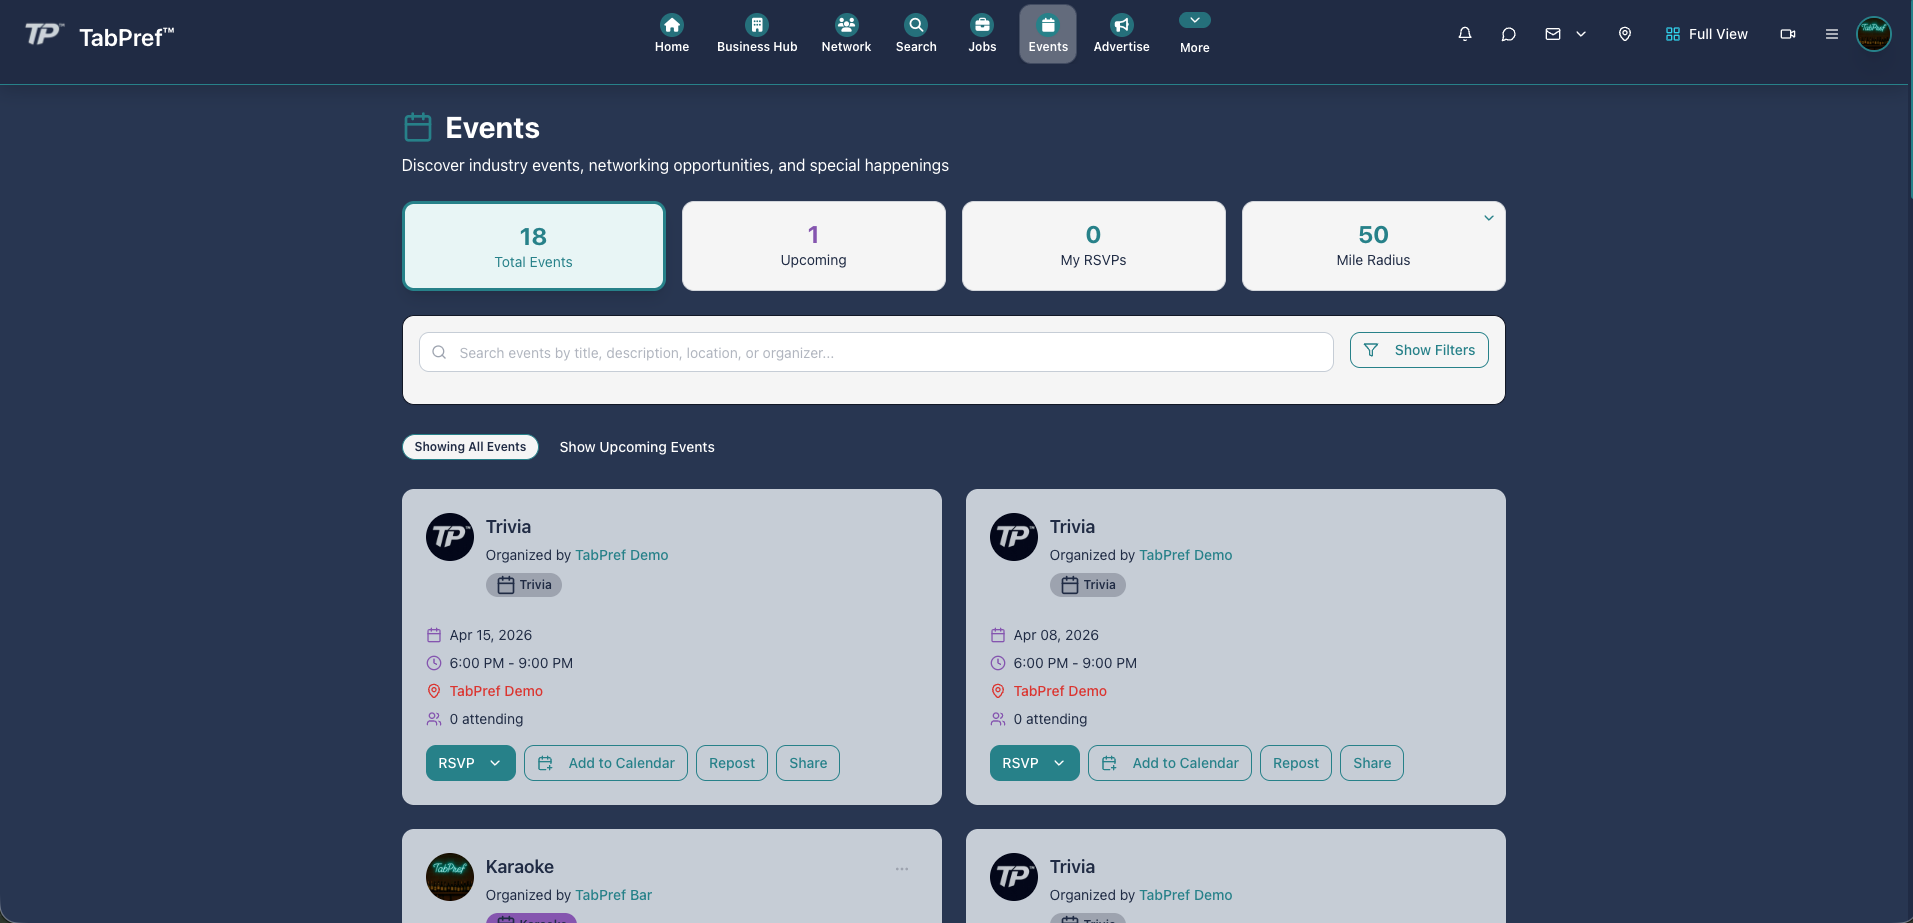Open the hamburger menu icon
1913x923 pixels.
tap(1832, 34)
